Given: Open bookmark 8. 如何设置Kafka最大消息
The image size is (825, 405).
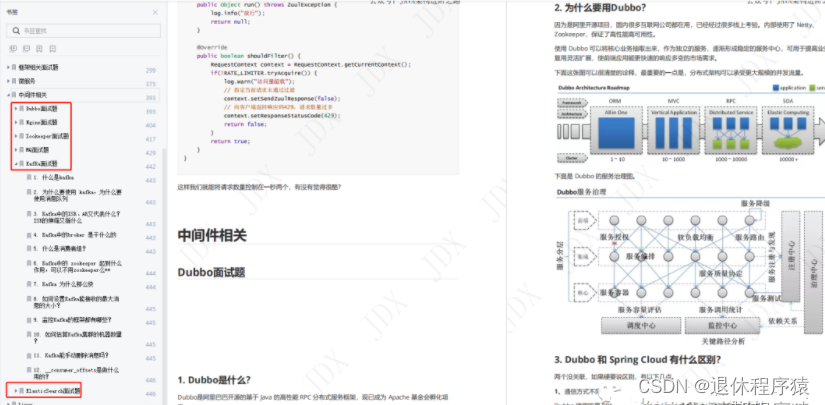Looking at the screenshot, I should point(76,302).
